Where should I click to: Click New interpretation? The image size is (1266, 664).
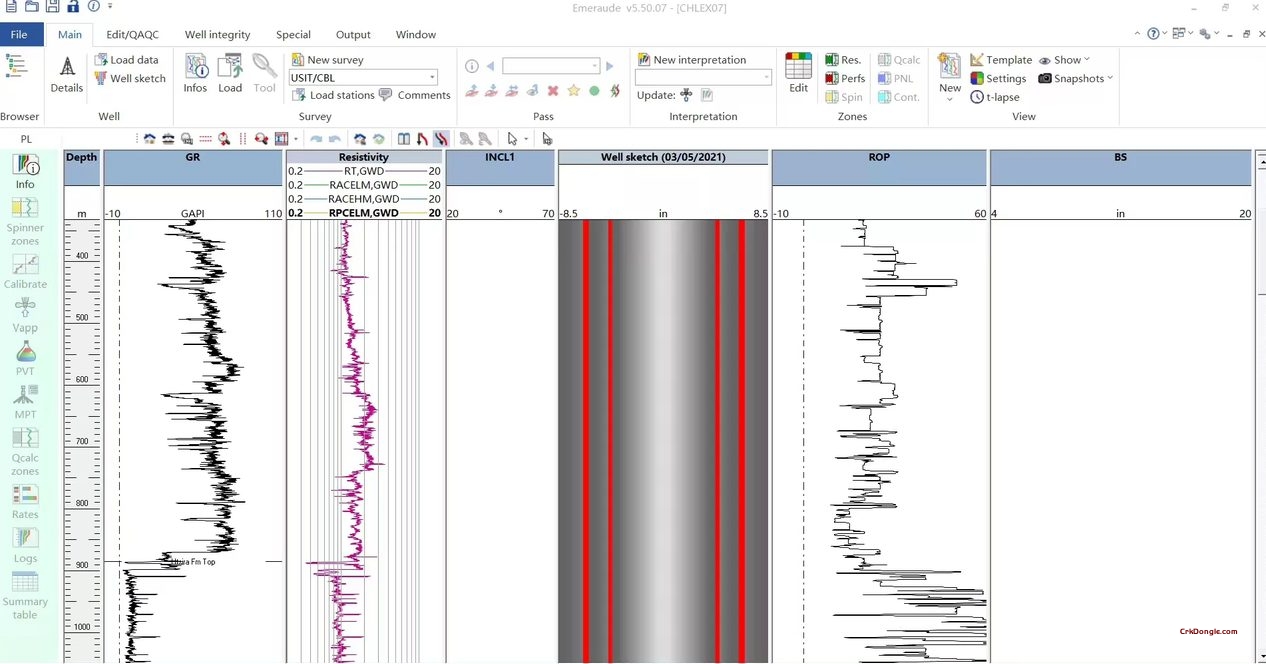692,60
